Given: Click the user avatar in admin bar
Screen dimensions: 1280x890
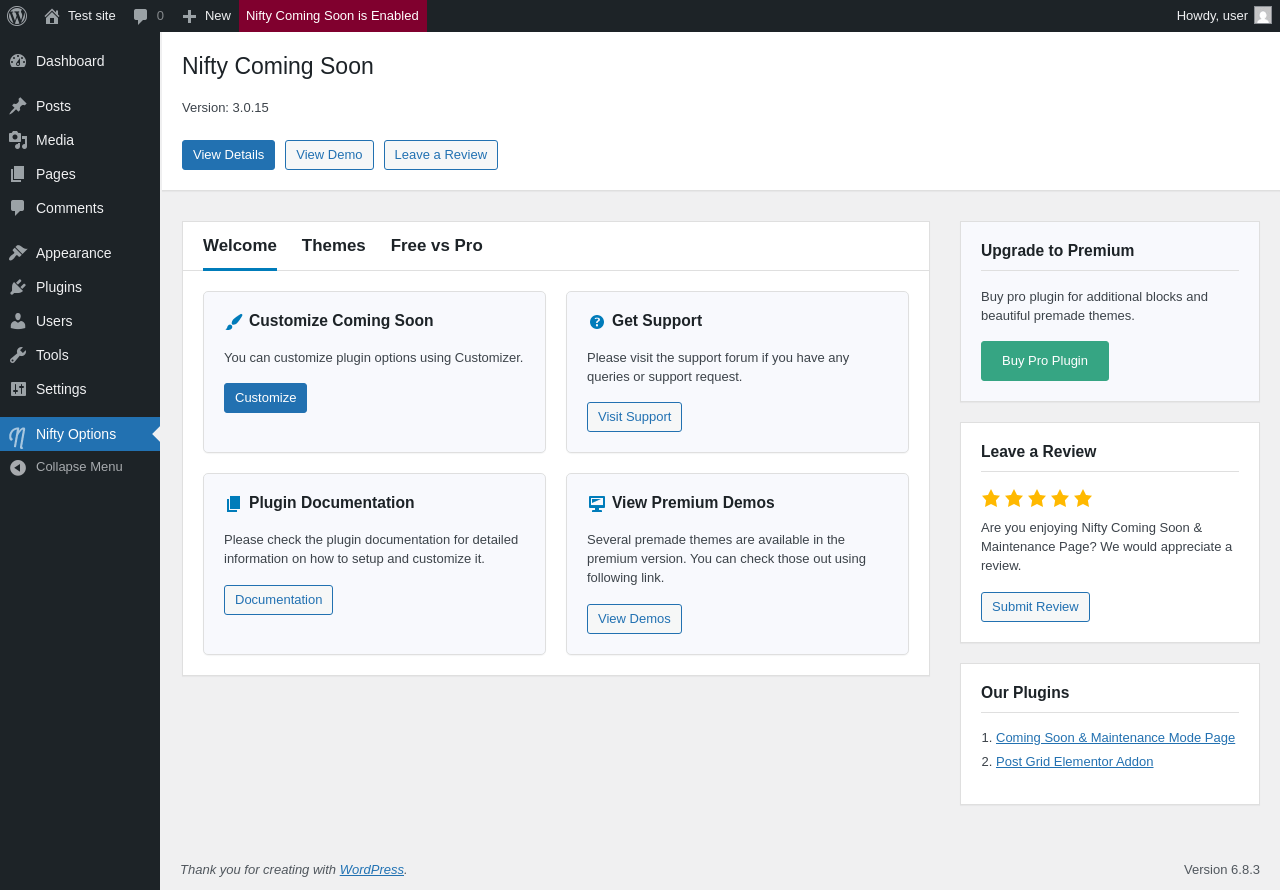Looking at the screenshot, I should (1263, 15).
